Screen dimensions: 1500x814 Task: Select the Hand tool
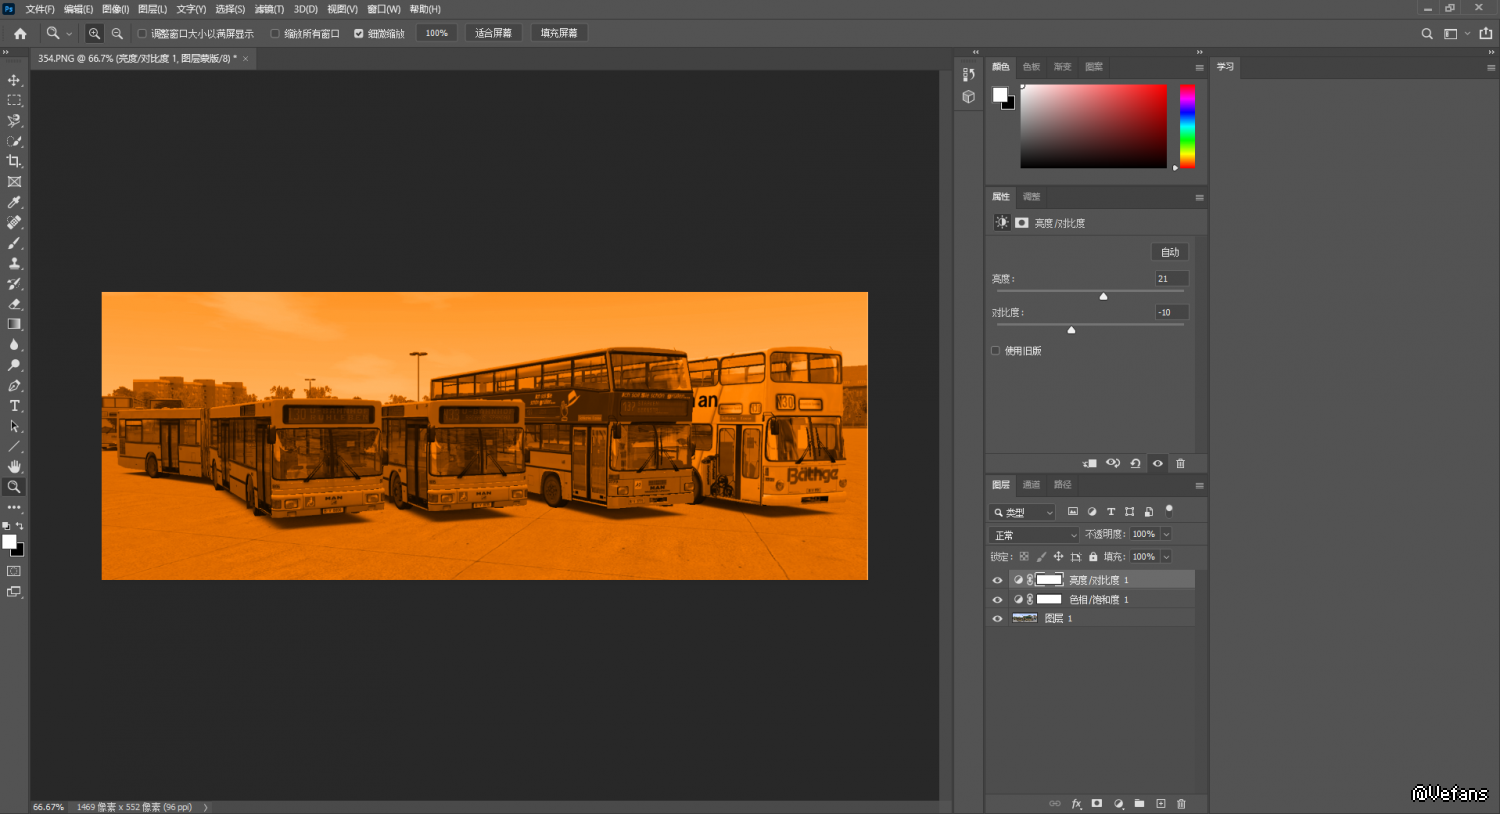point(14,467)
